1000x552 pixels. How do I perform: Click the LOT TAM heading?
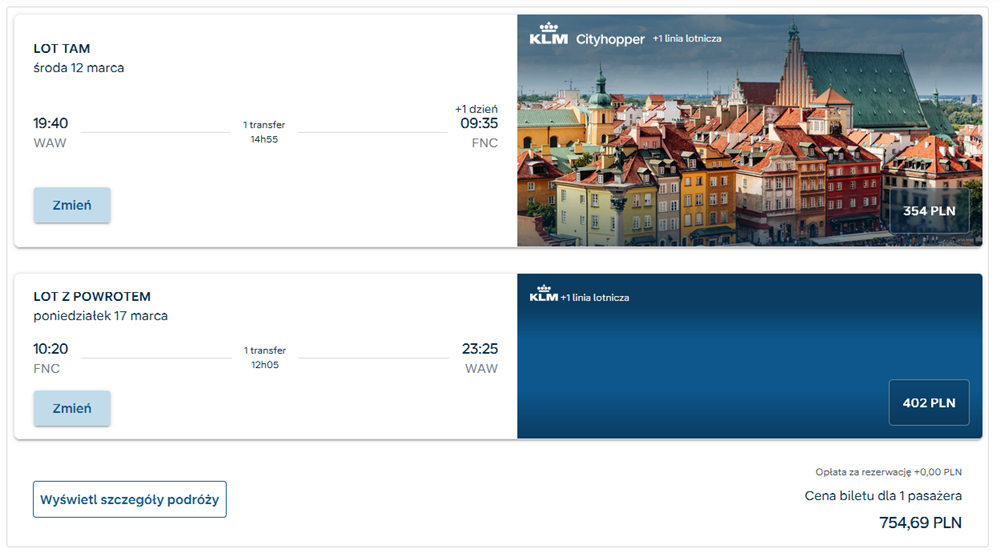click(x=62, y=48)
